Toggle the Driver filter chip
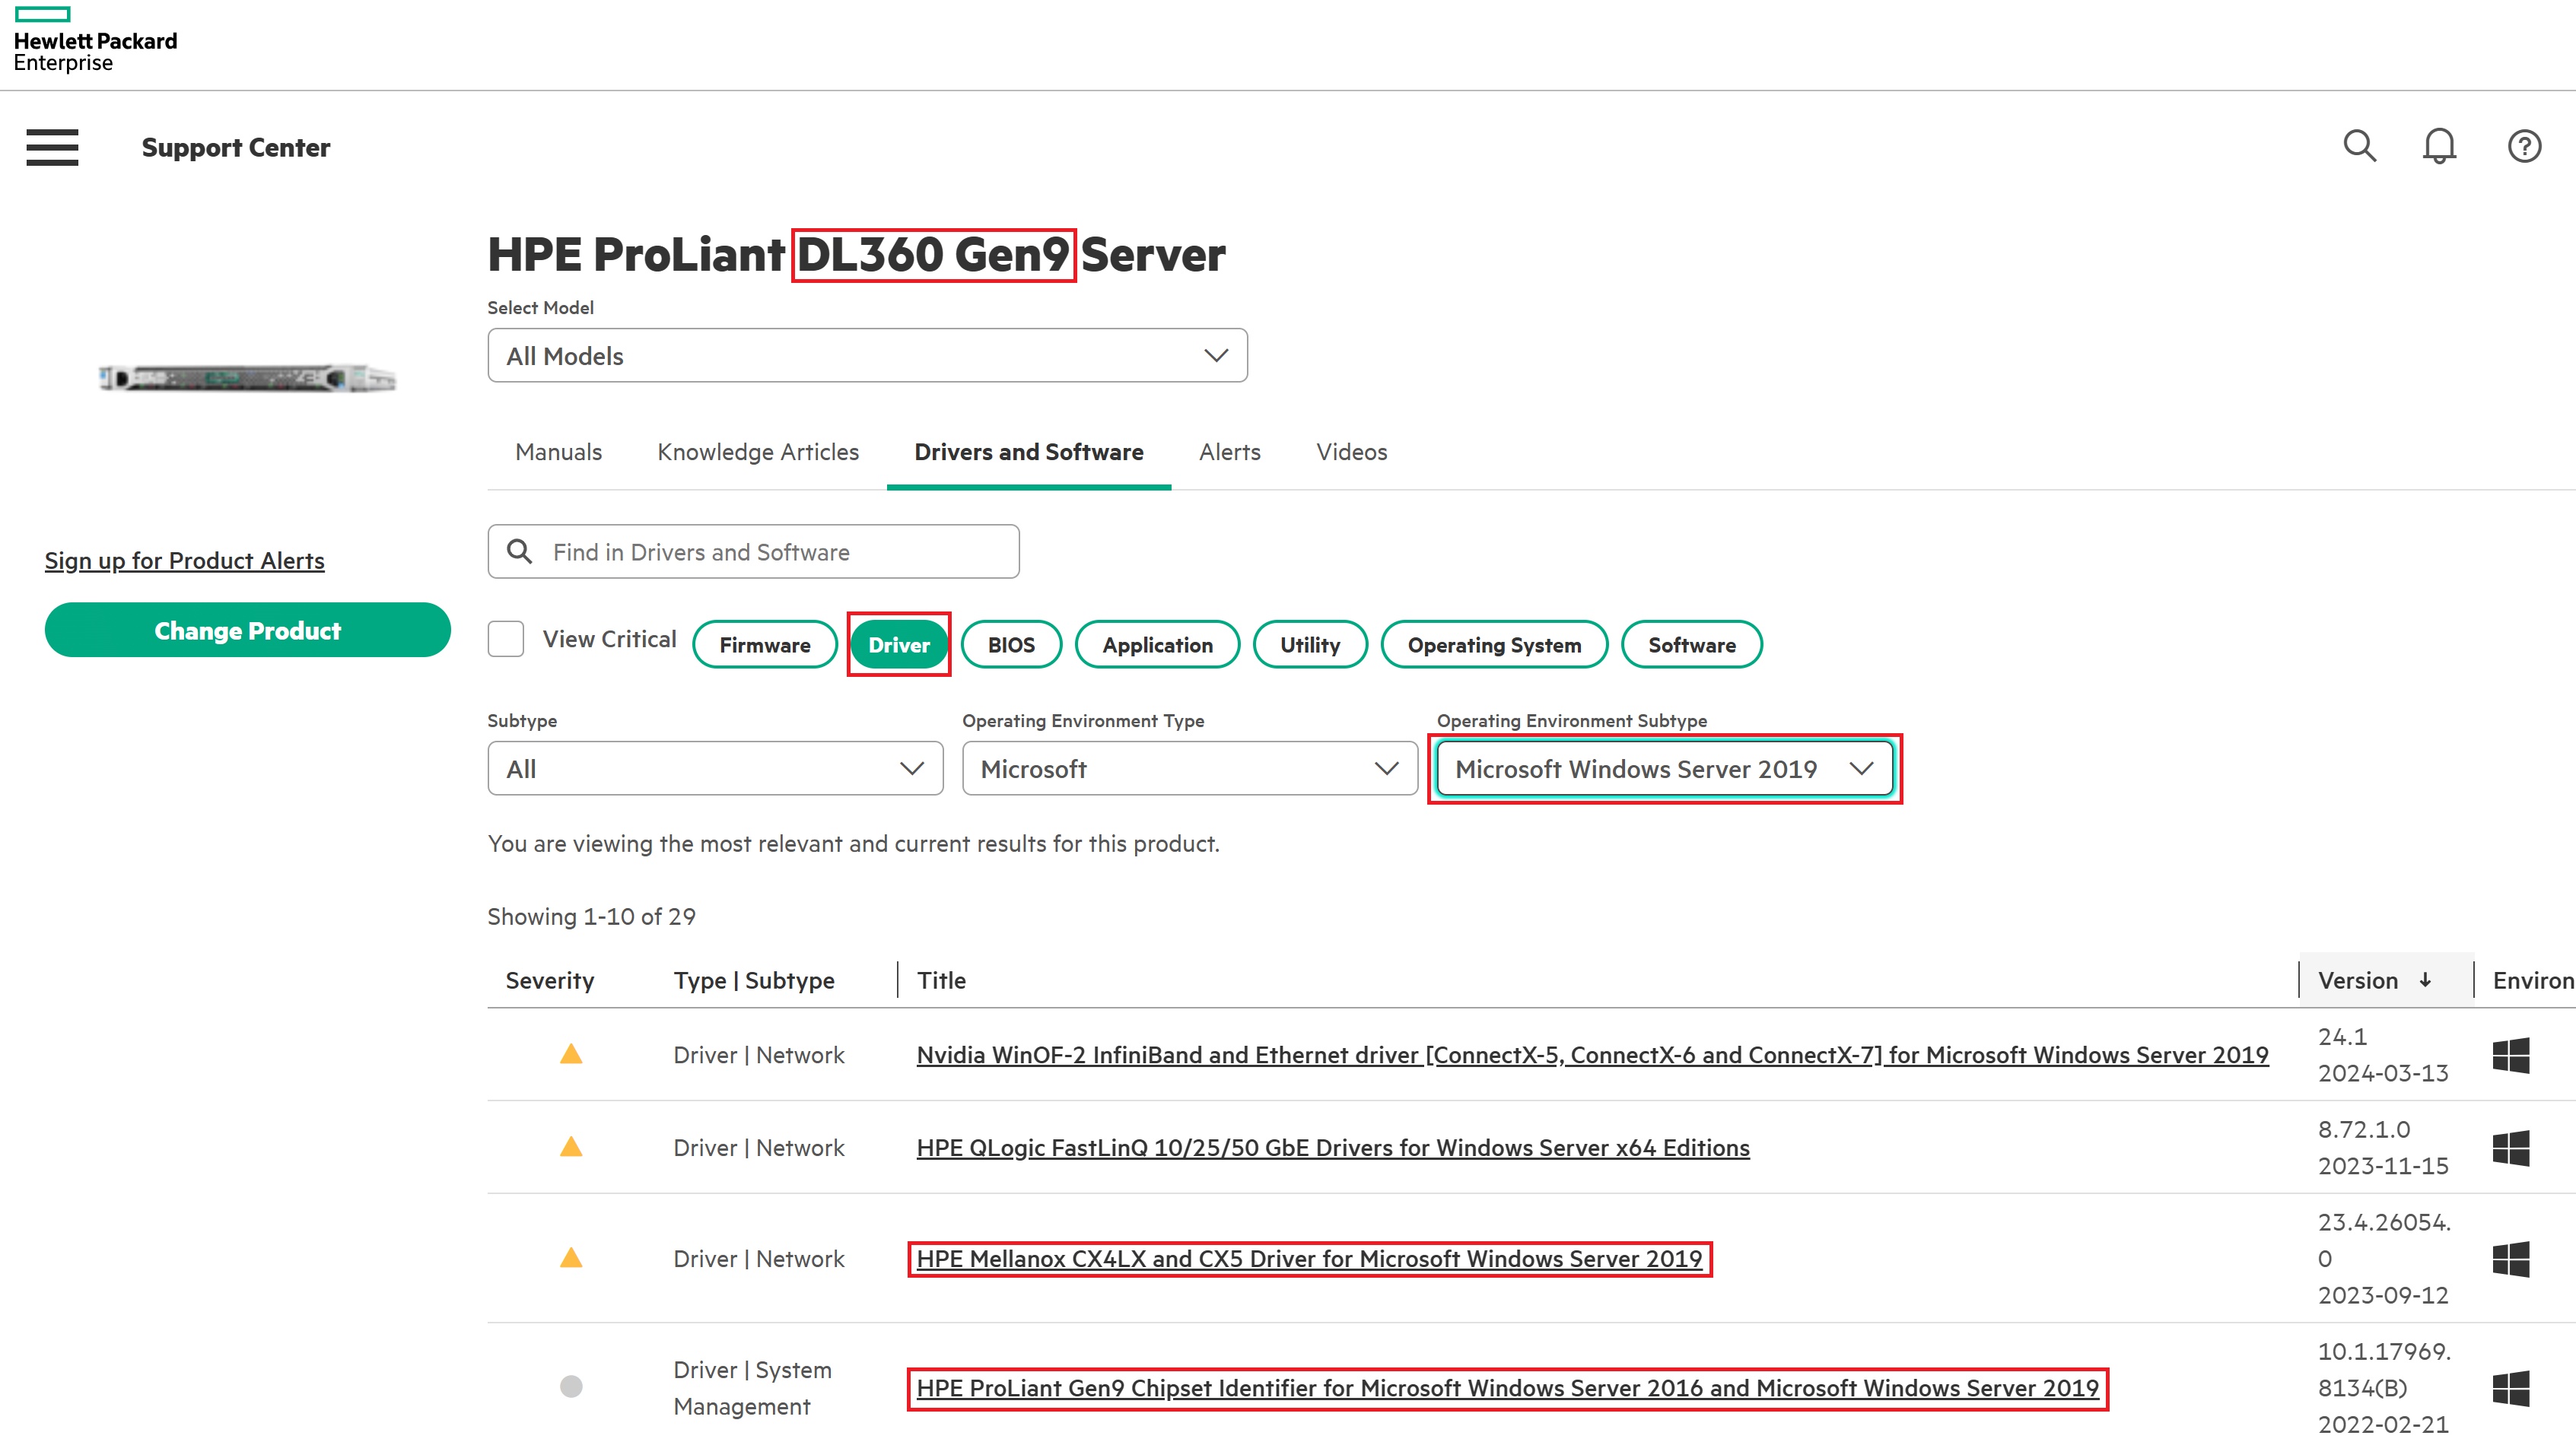 tap(899, 645)
